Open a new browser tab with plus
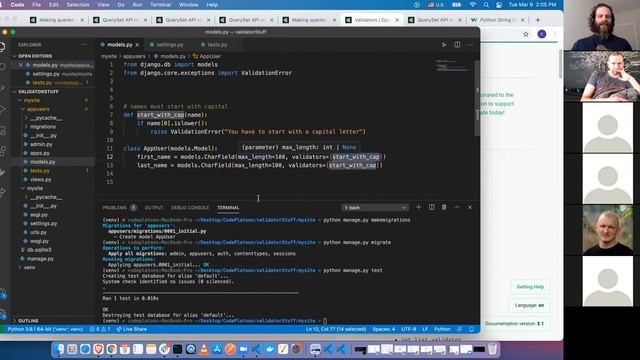640x360 pixels. tap(538, 20)
